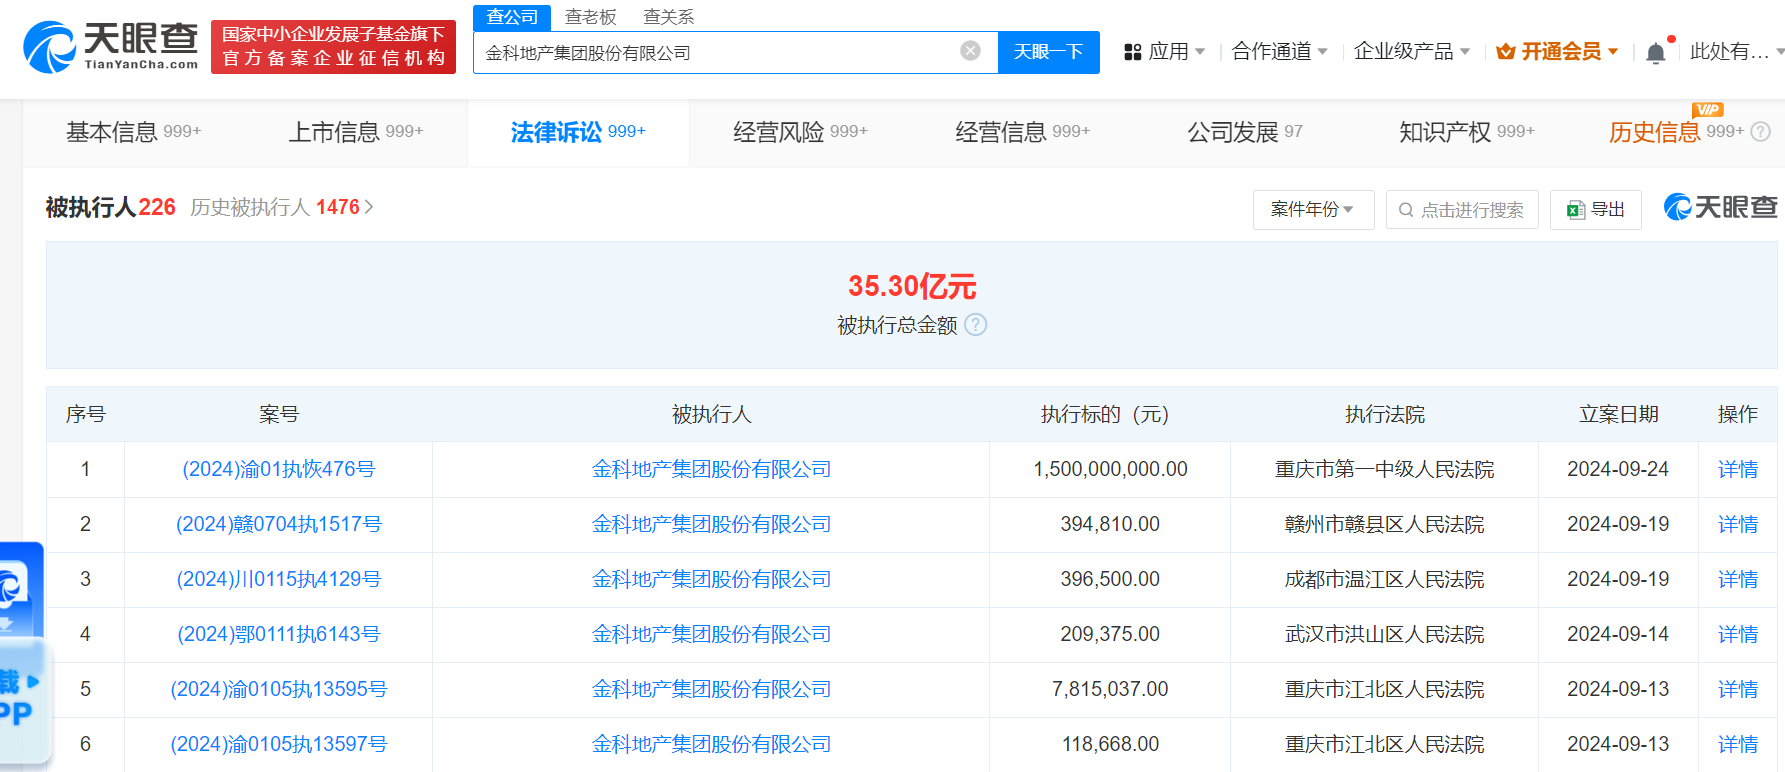The height and width of the screenshot is (772, 1785).
Task: Click the red 国家中小企业发展子基金旗下 banner
Action: 333,47
